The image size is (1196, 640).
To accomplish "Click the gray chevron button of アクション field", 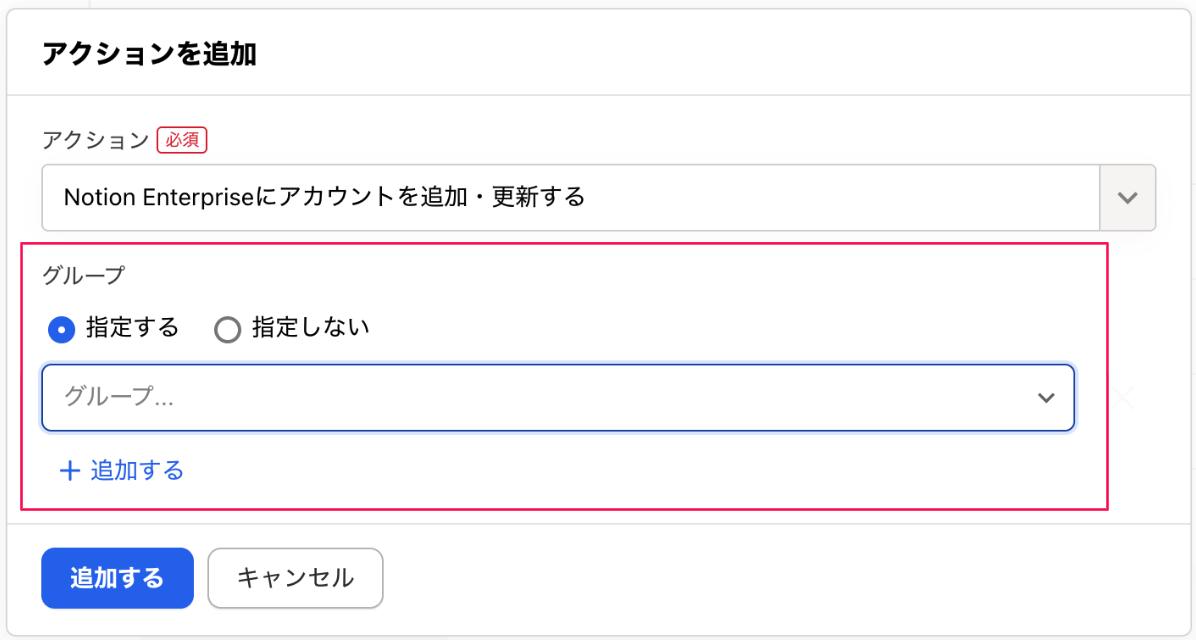I will (x=1128, y=198).
